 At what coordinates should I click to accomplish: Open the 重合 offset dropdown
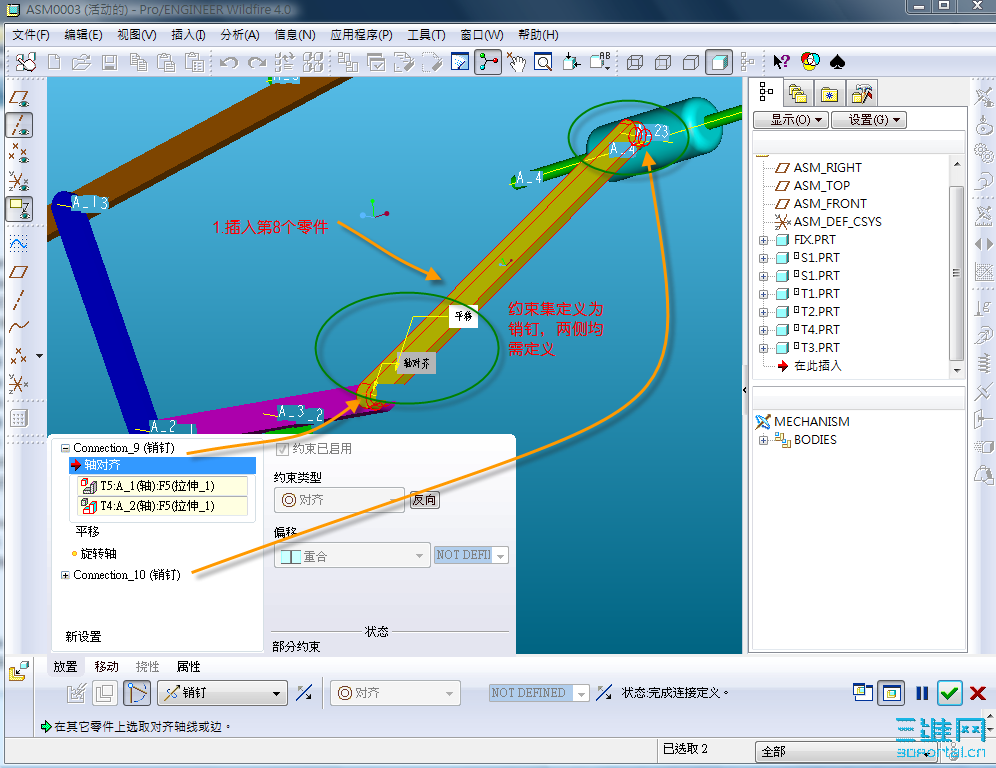coord(352,556)
